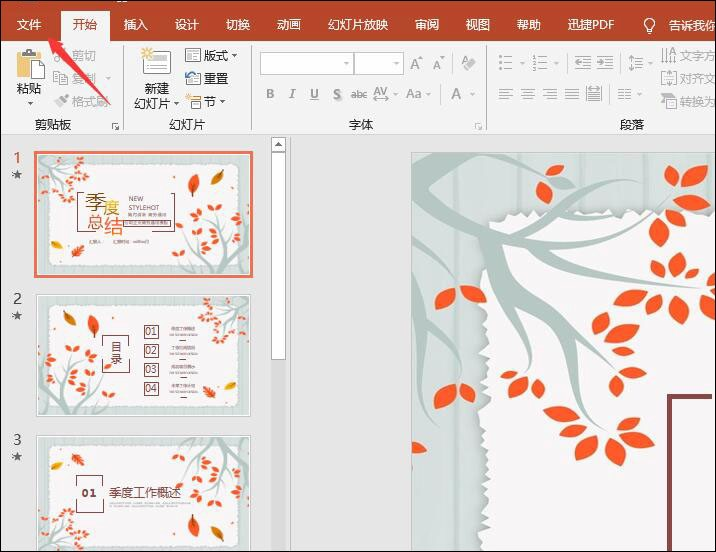Click the text shadow S icon
Image resolution: width=716 pixels, height=552 pixels.
336,94
